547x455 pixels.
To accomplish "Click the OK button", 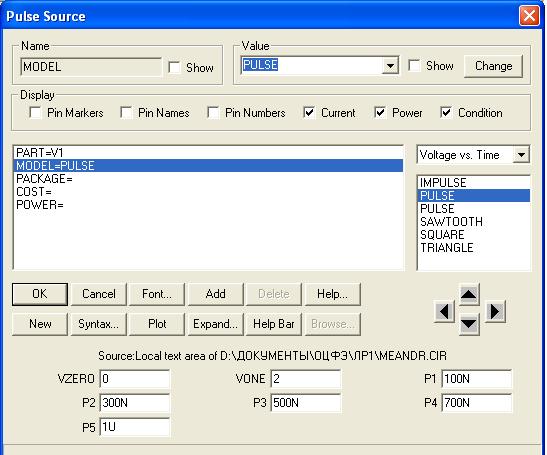I will [40, 294].
